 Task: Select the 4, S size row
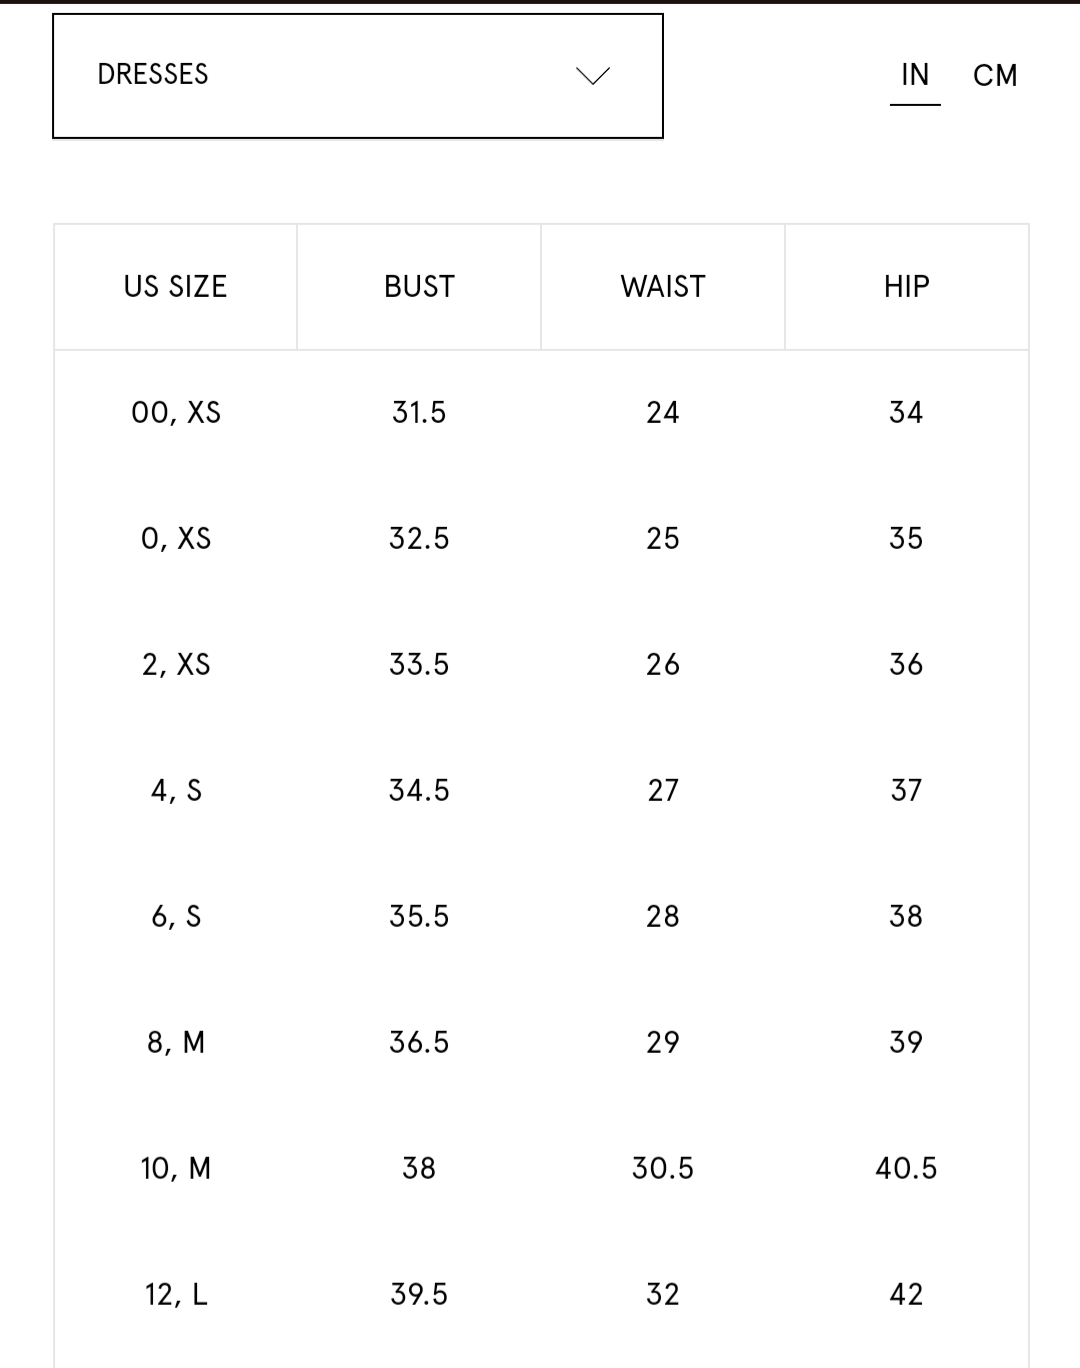coord(176,791)
